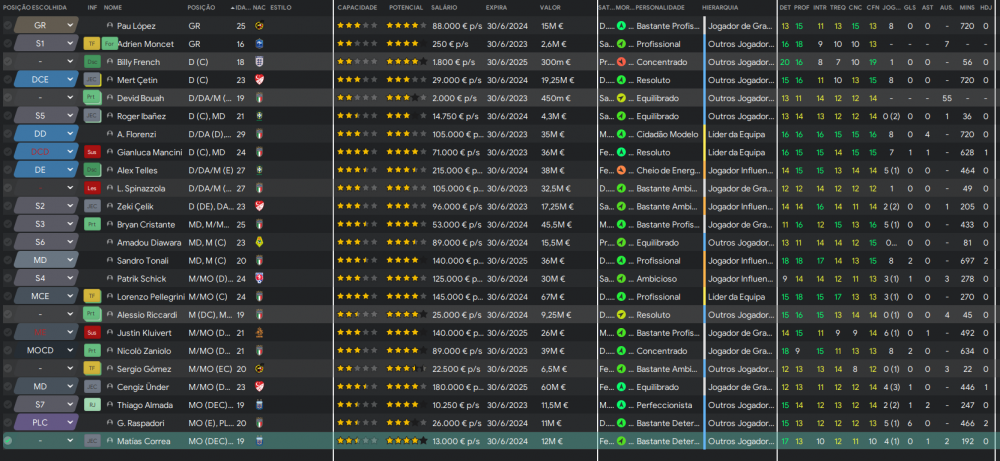The height and width of the screenshot is (461, 1000).
Task: Open the PLC position dropdown for G. Raspadori
Action: 46,423
